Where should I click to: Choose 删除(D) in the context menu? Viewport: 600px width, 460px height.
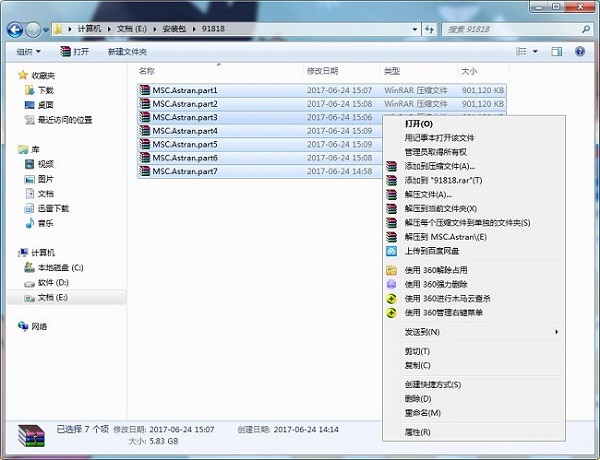(x=474, y=398)
